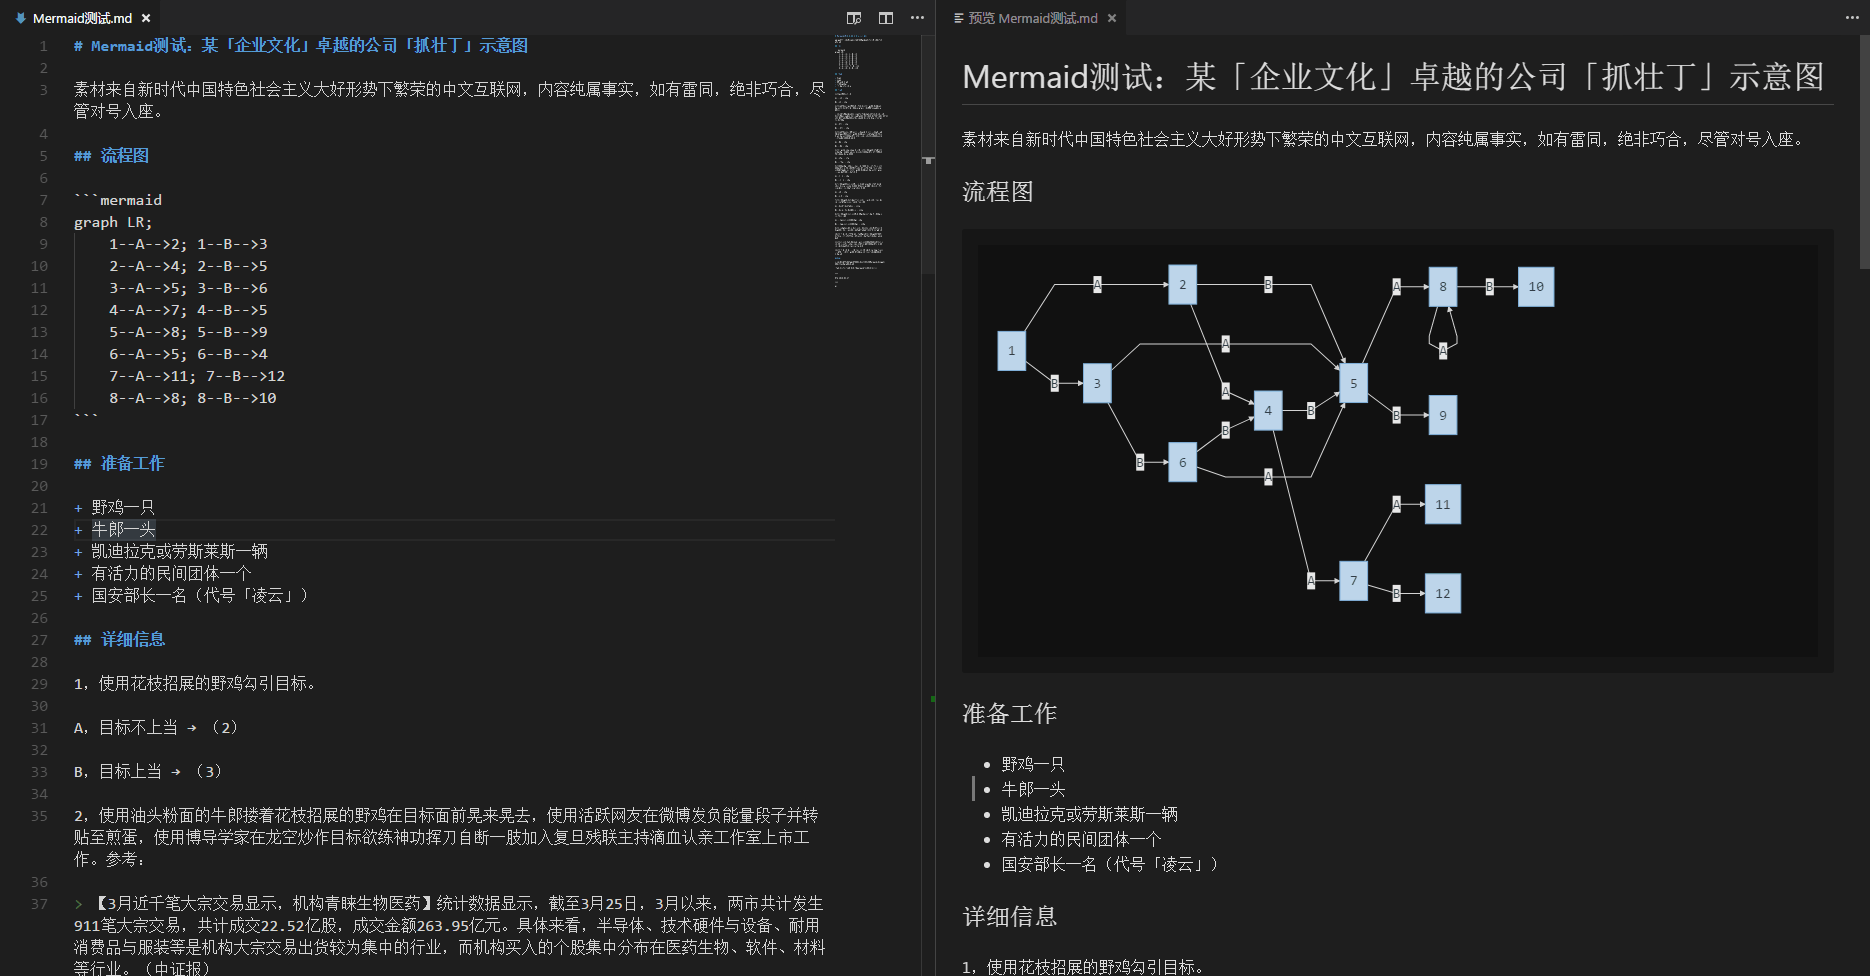Click '+ 有活力的民间团体一个' in the editor

163,574
